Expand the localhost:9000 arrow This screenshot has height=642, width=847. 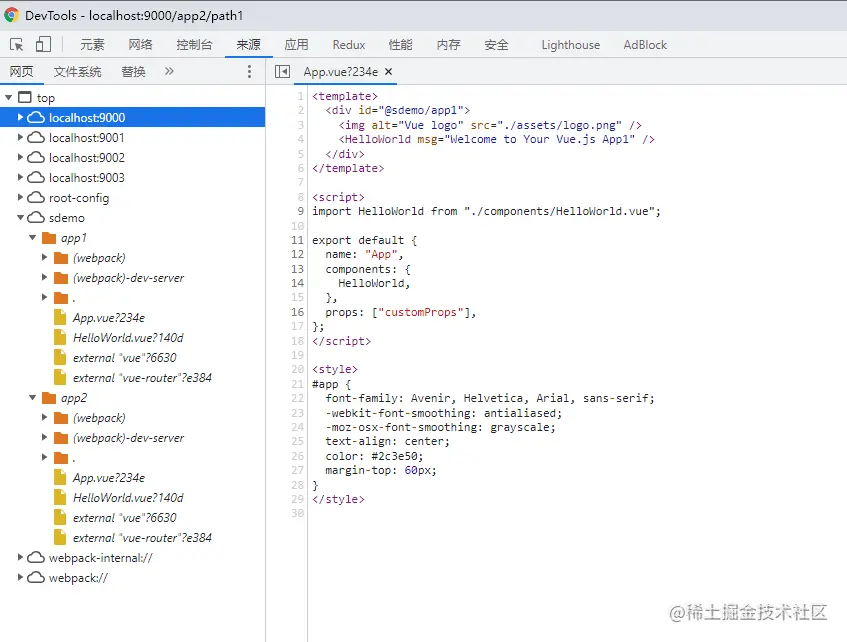click(20, 117)
